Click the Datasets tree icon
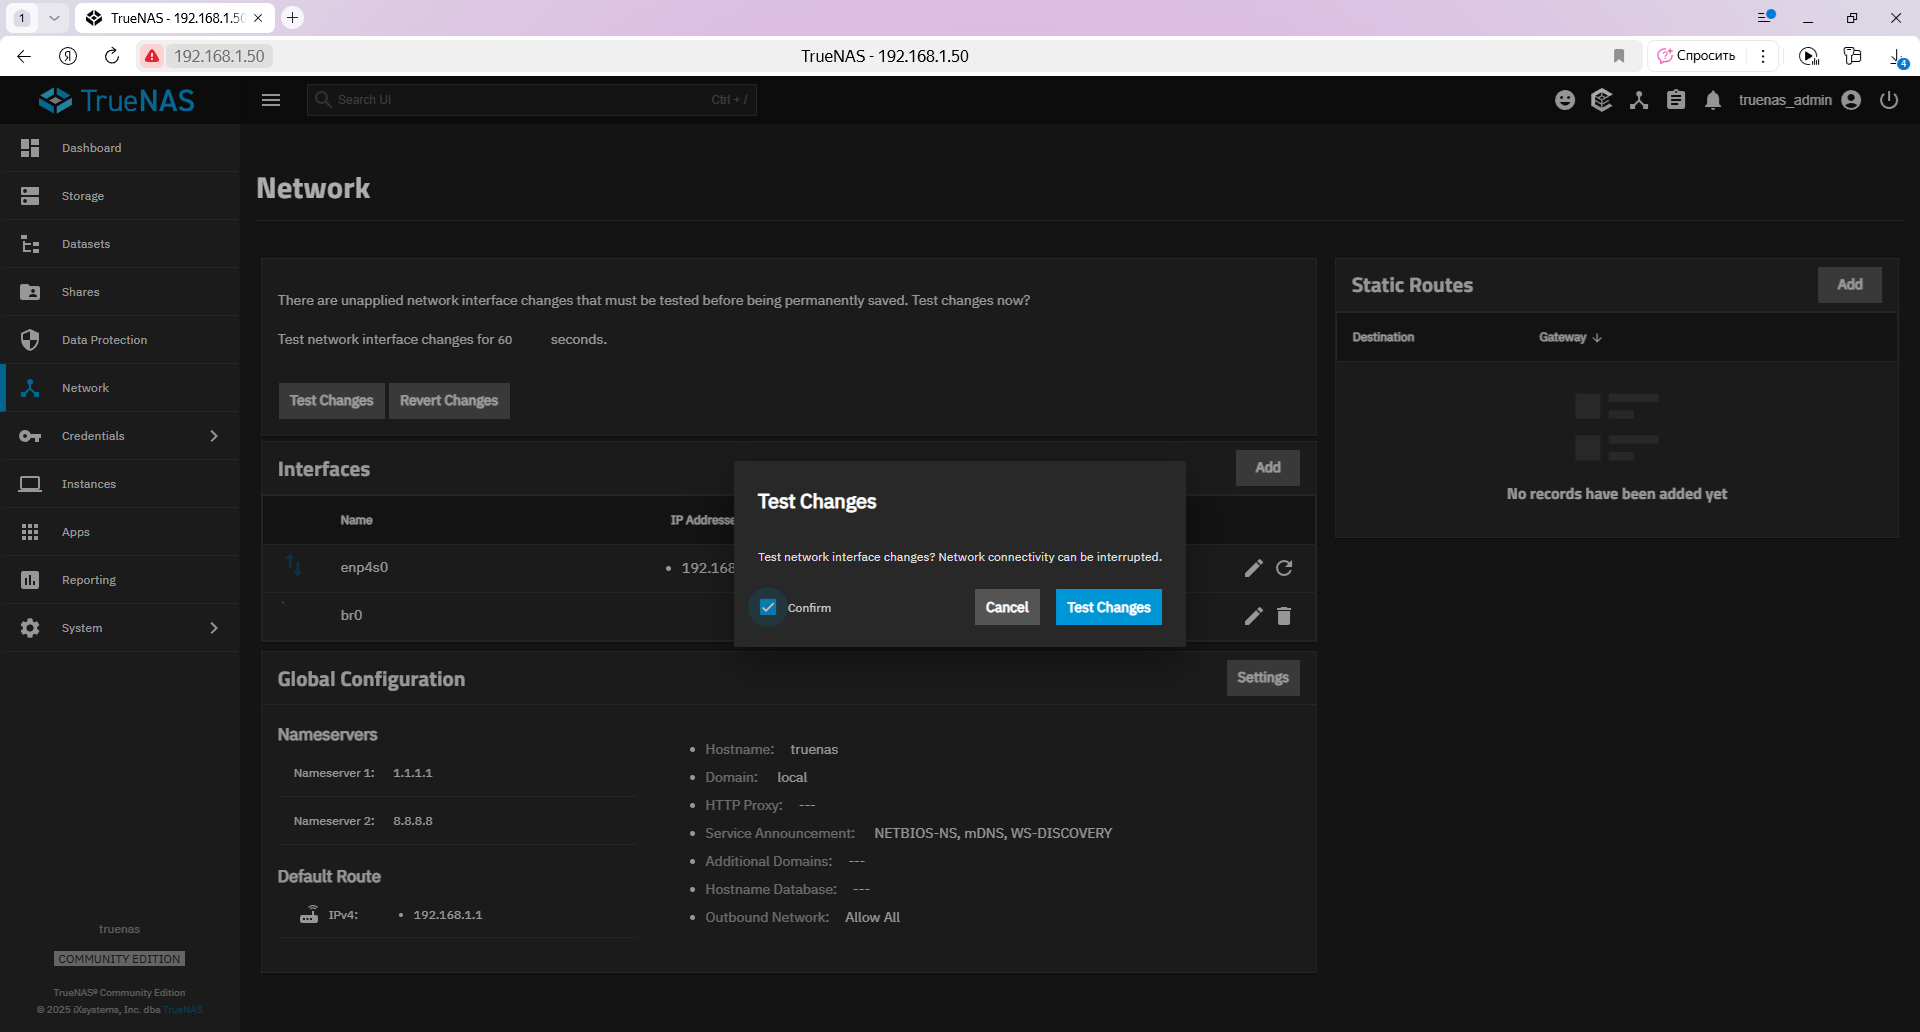 [30, 244]
